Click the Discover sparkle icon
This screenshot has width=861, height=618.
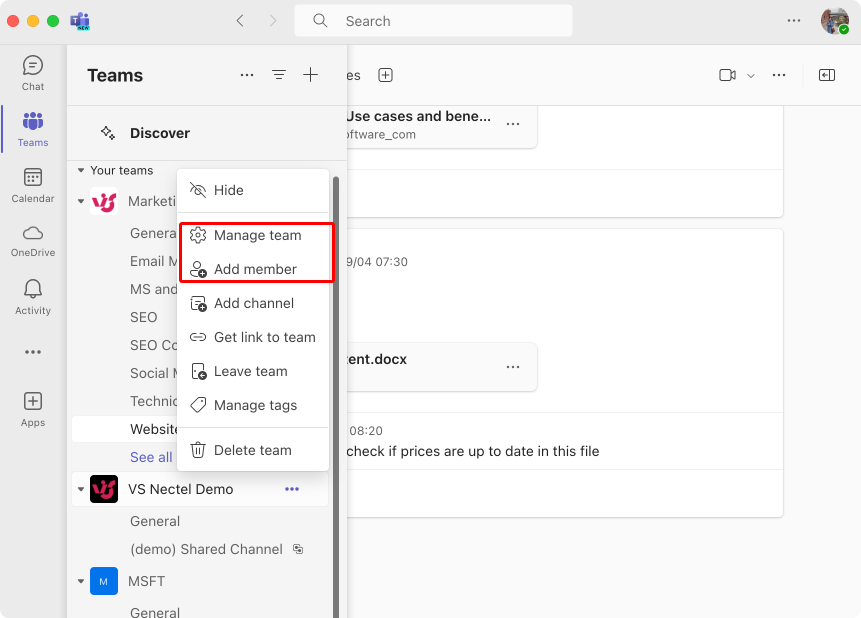[108, 133]
